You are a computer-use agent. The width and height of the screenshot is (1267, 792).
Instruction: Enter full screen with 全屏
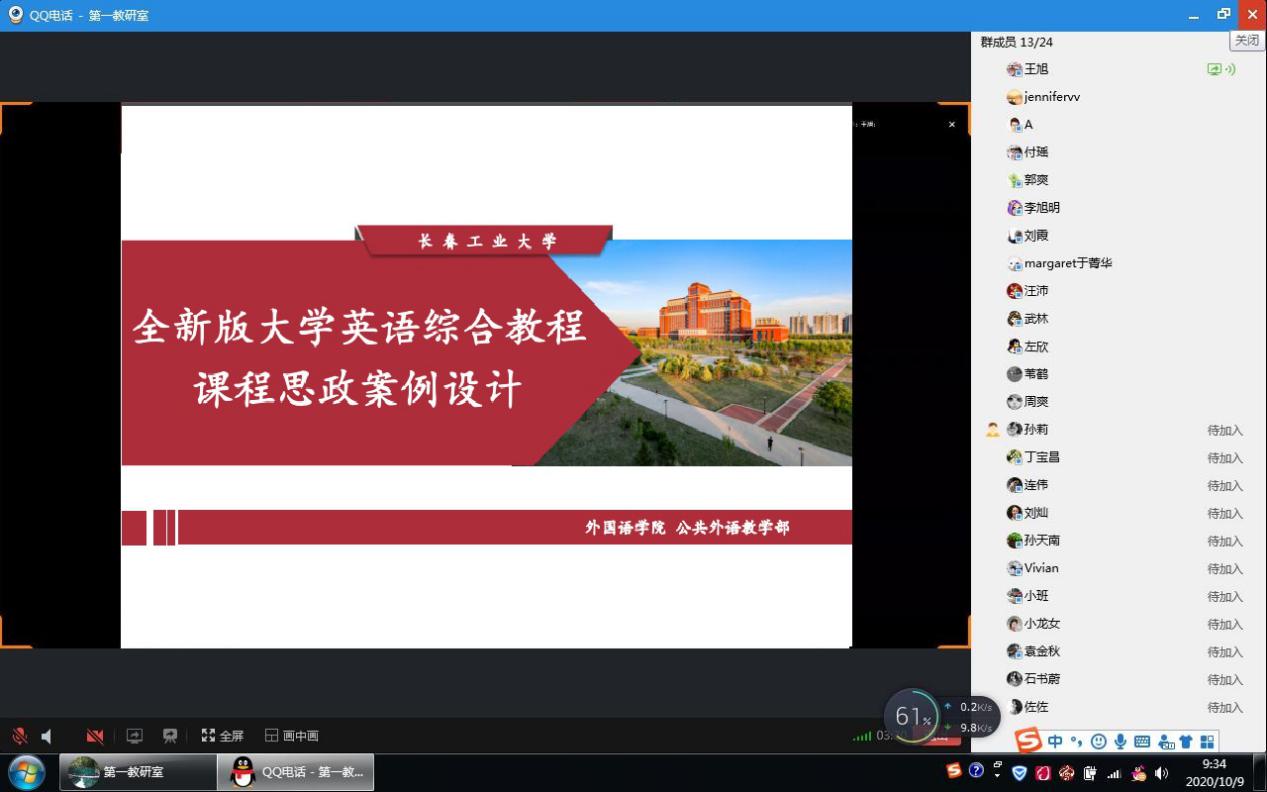tap(222, 736)
